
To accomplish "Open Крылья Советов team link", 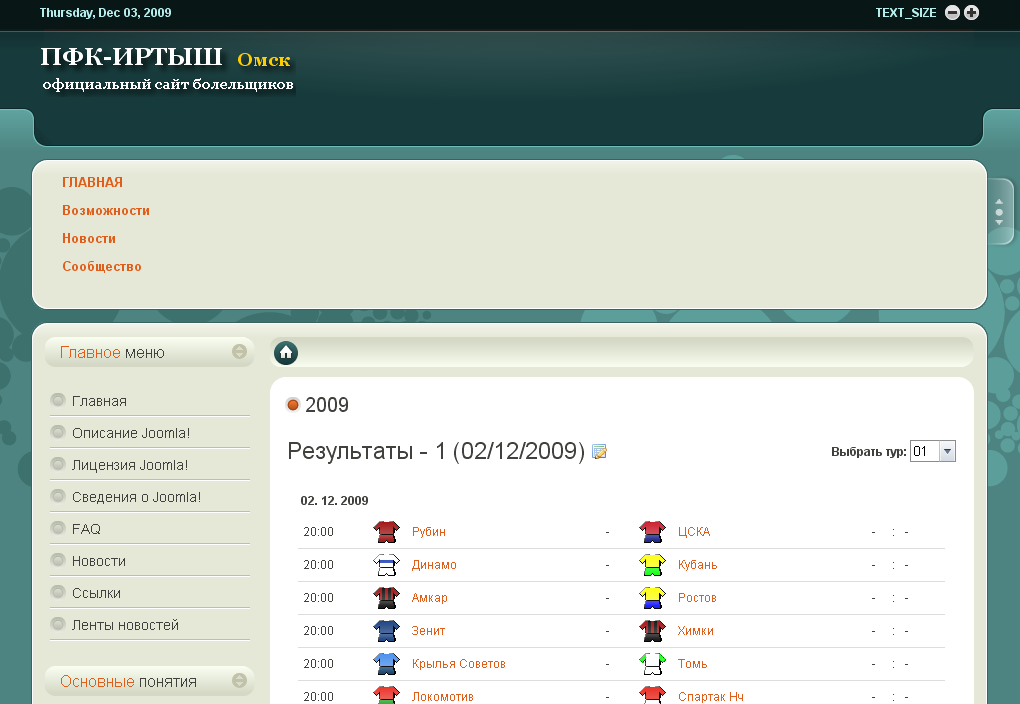I will click(459, 664).
